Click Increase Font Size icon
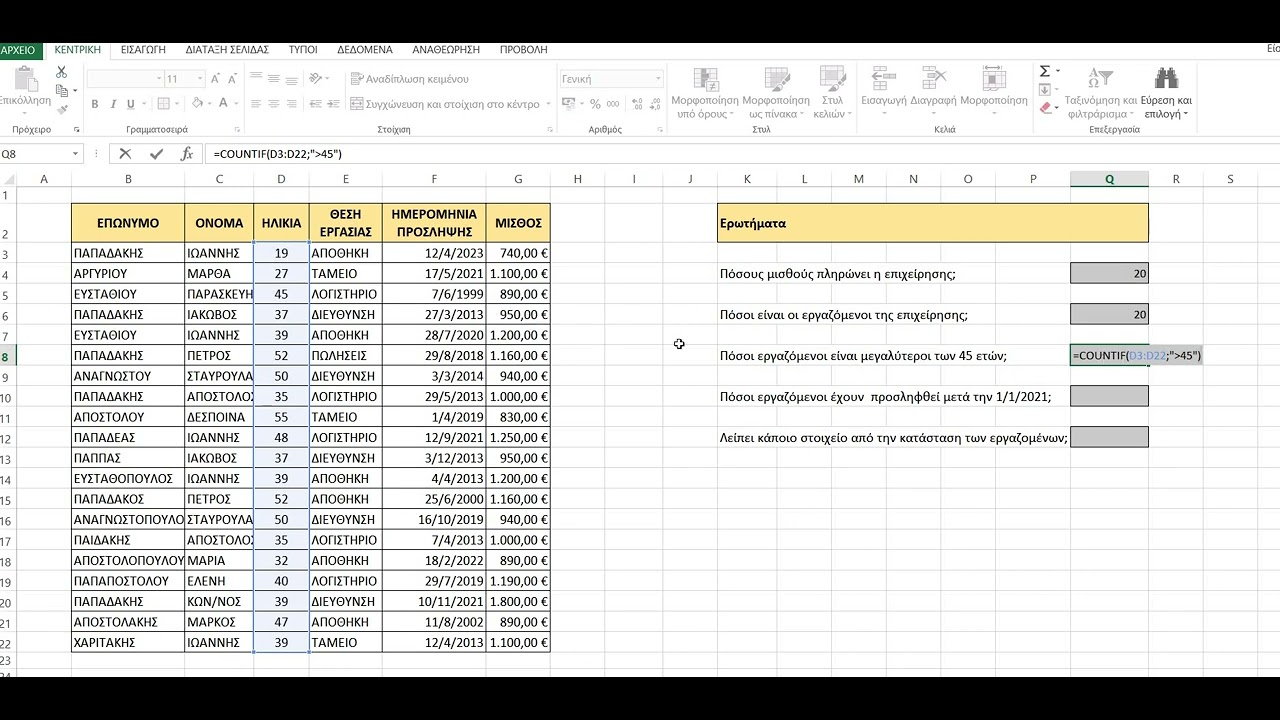 tap(217, 79)
